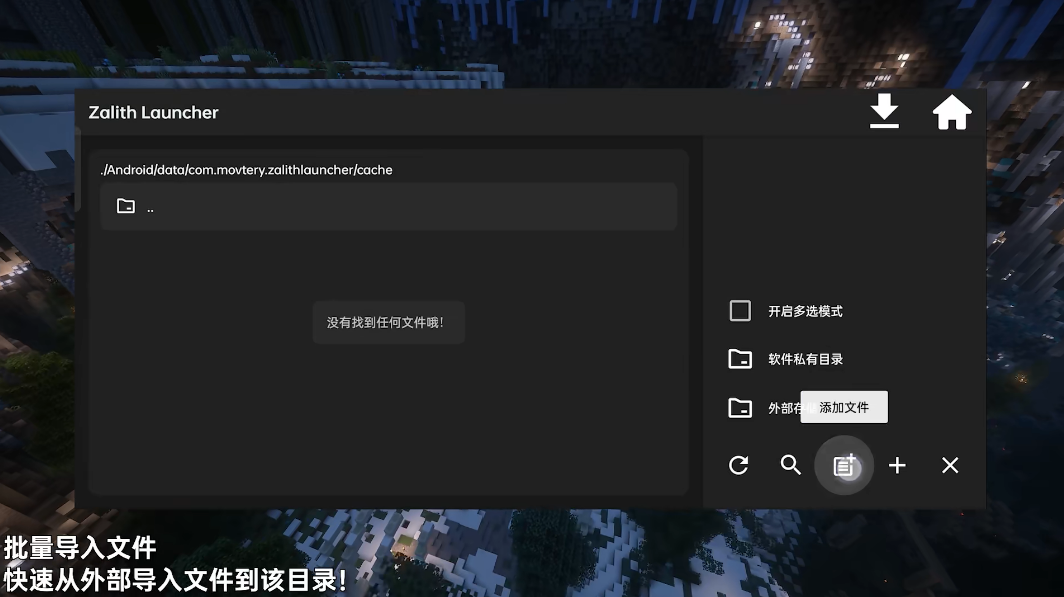Click the plus icon to add a file
The height and width of the screenshot is (597, 1064).
pyautogui.click(x=897, y=465)
